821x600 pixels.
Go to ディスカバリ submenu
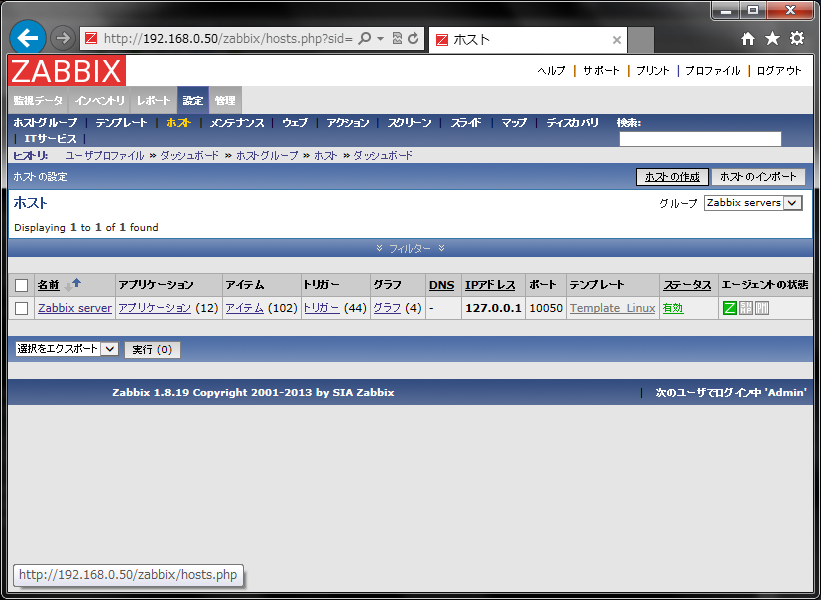(x=572, y=123)
